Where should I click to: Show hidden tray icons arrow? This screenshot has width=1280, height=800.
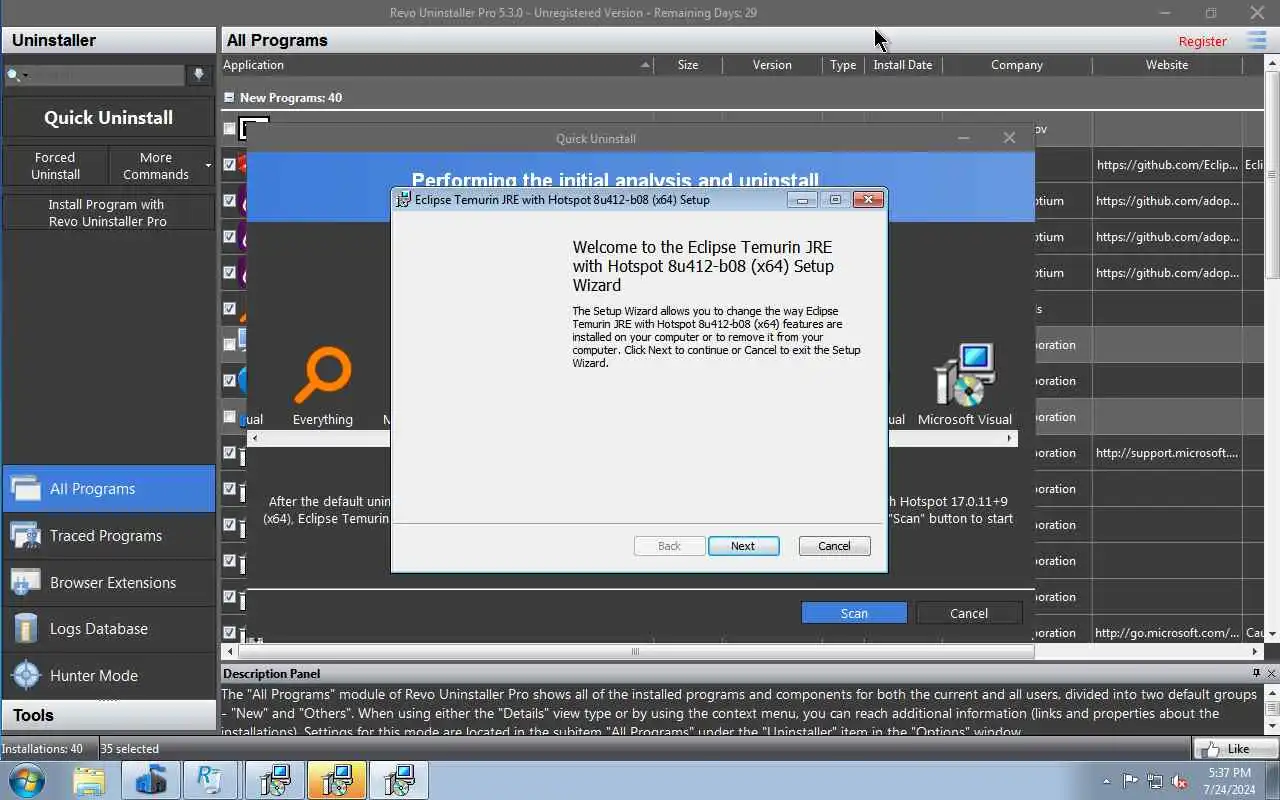pos(1106,781)
